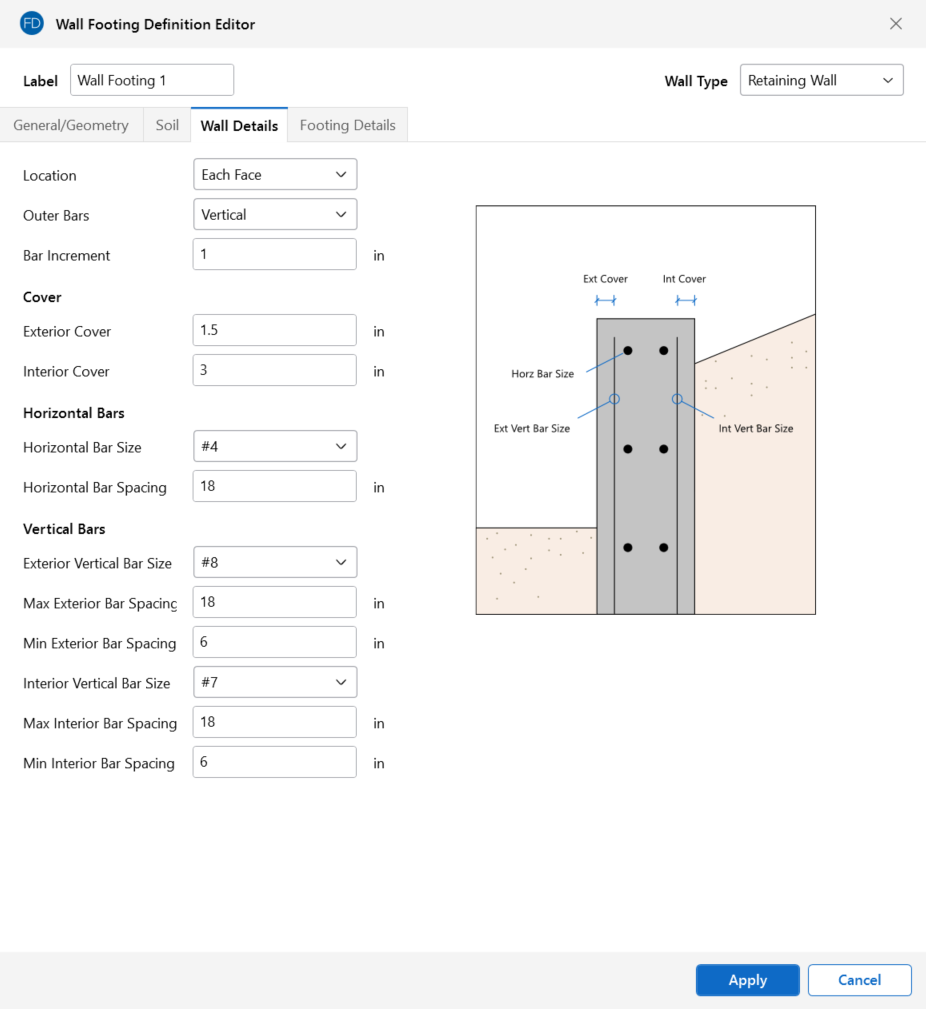Viewport: 926px width, 1009px height.
Task: Click the Cancel button
Action: (x=859, y=980)
